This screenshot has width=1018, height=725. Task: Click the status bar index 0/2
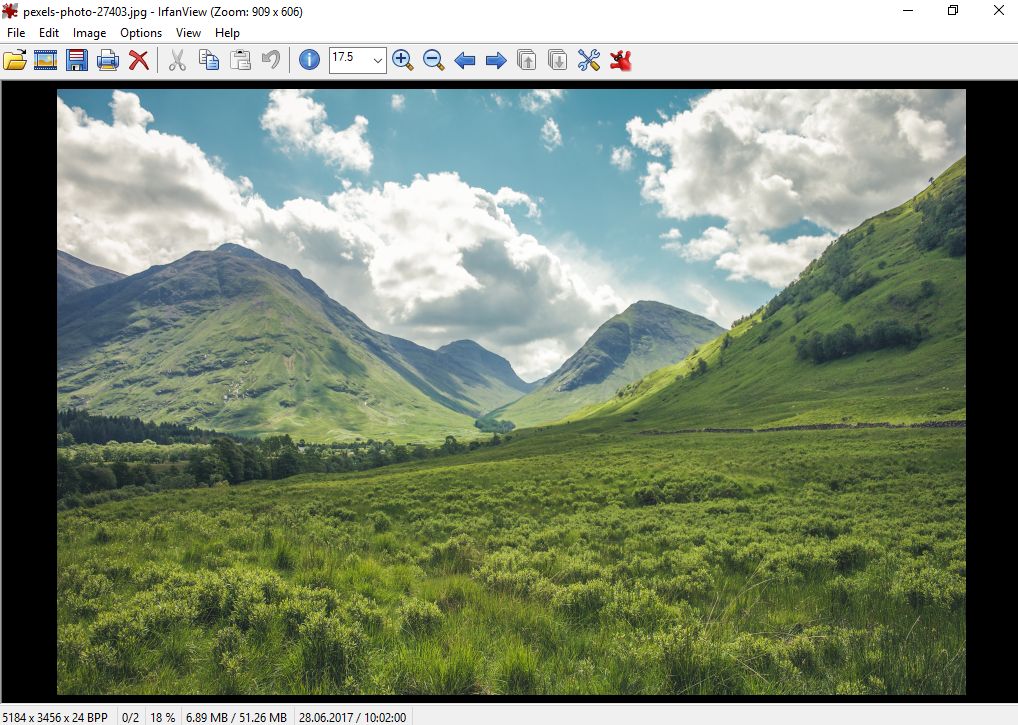point(130,717)
